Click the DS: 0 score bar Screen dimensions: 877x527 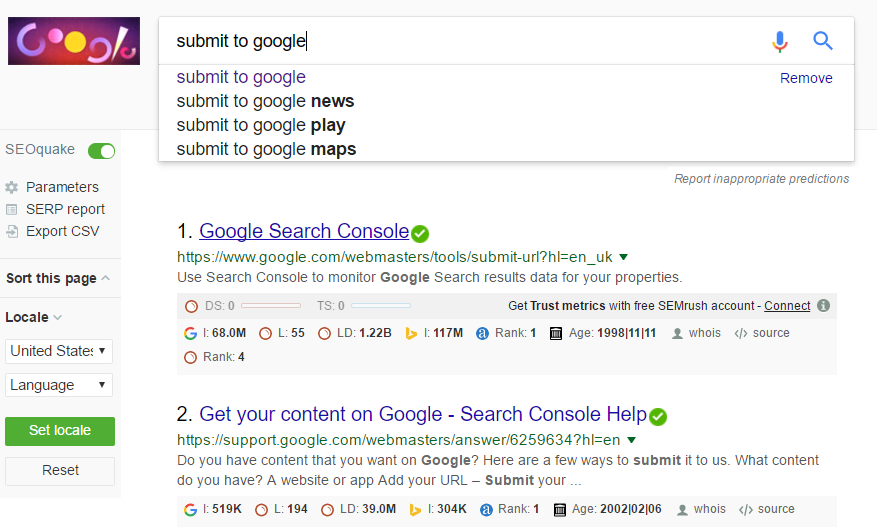pos(271,305)
